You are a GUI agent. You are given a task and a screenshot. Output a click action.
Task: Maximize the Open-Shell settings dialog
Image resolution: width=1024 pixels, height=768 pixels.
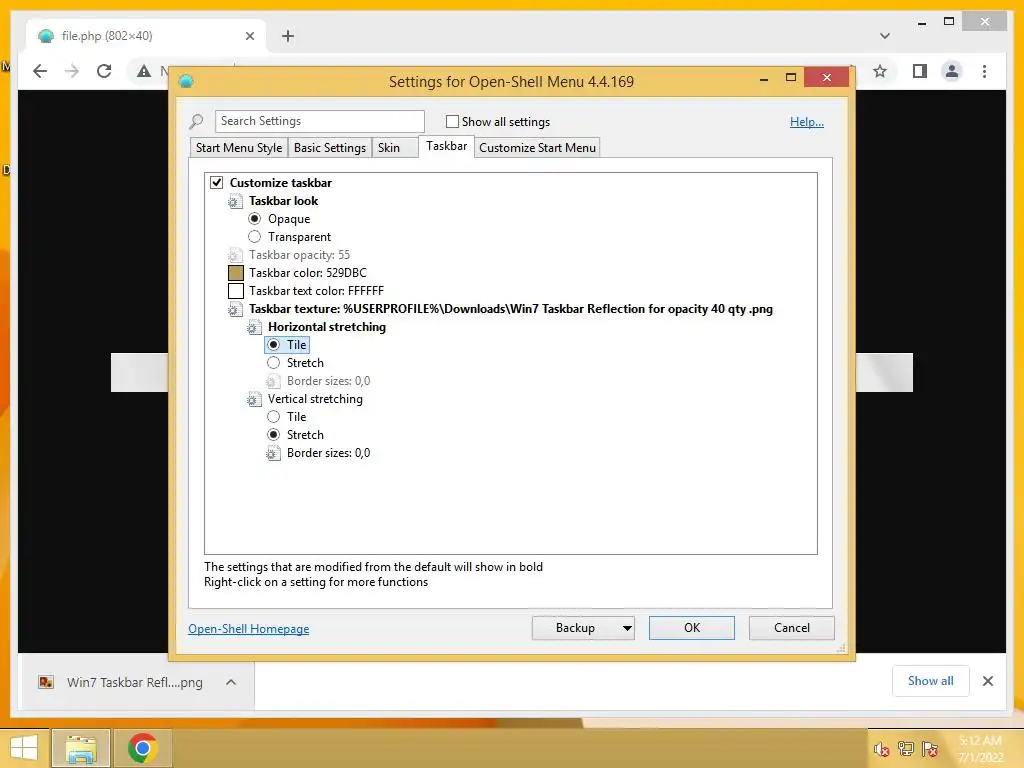791,78
